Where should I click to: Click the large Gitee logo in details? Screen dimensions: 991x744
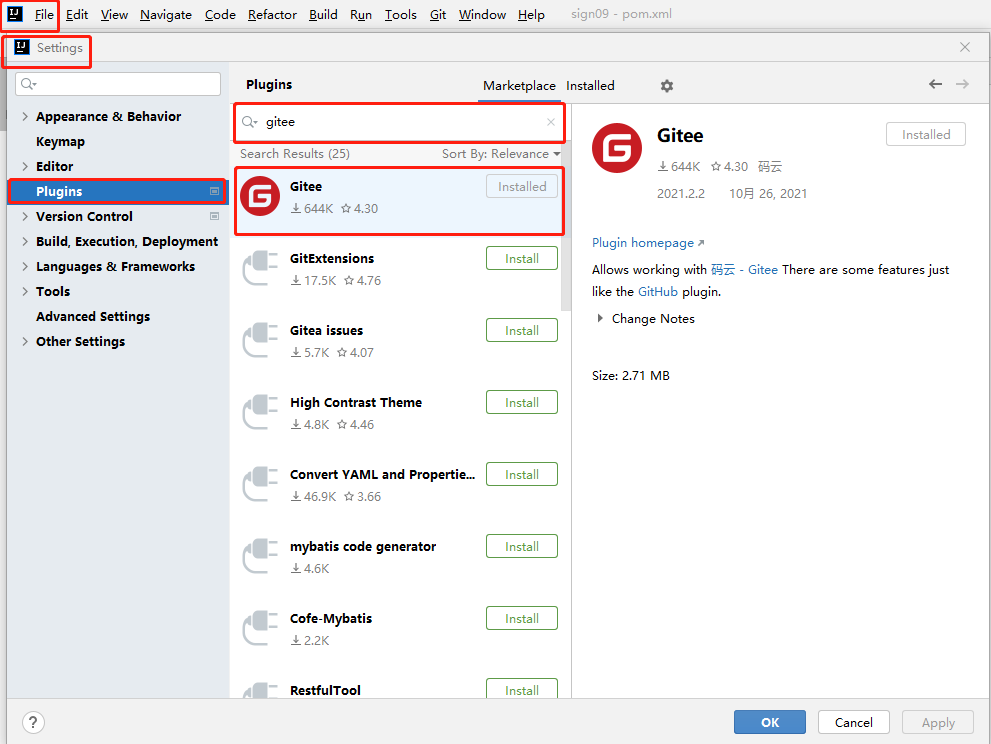[616, 148]
